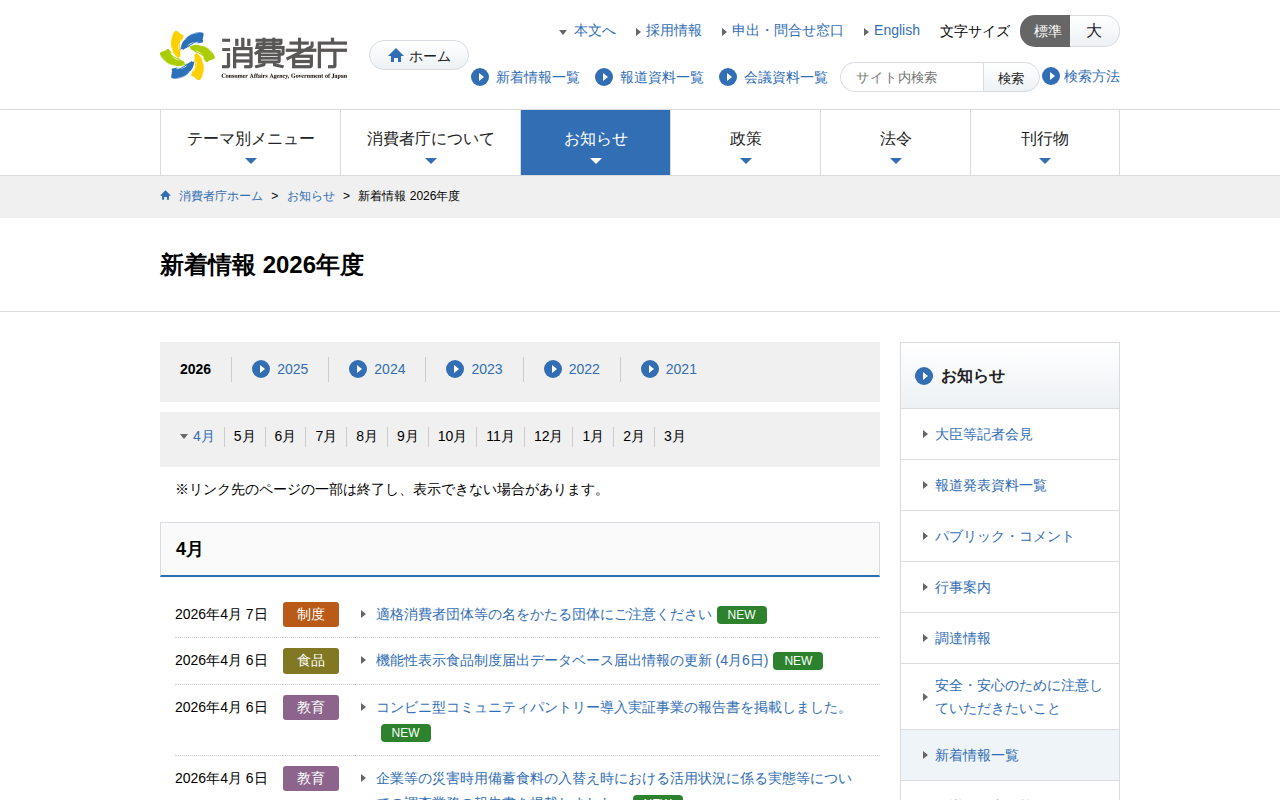The width and height of the screenshot is (1280, 800).
Task: Switch font size to 大
Action: pyautogui.click(x=1094, y=31)
